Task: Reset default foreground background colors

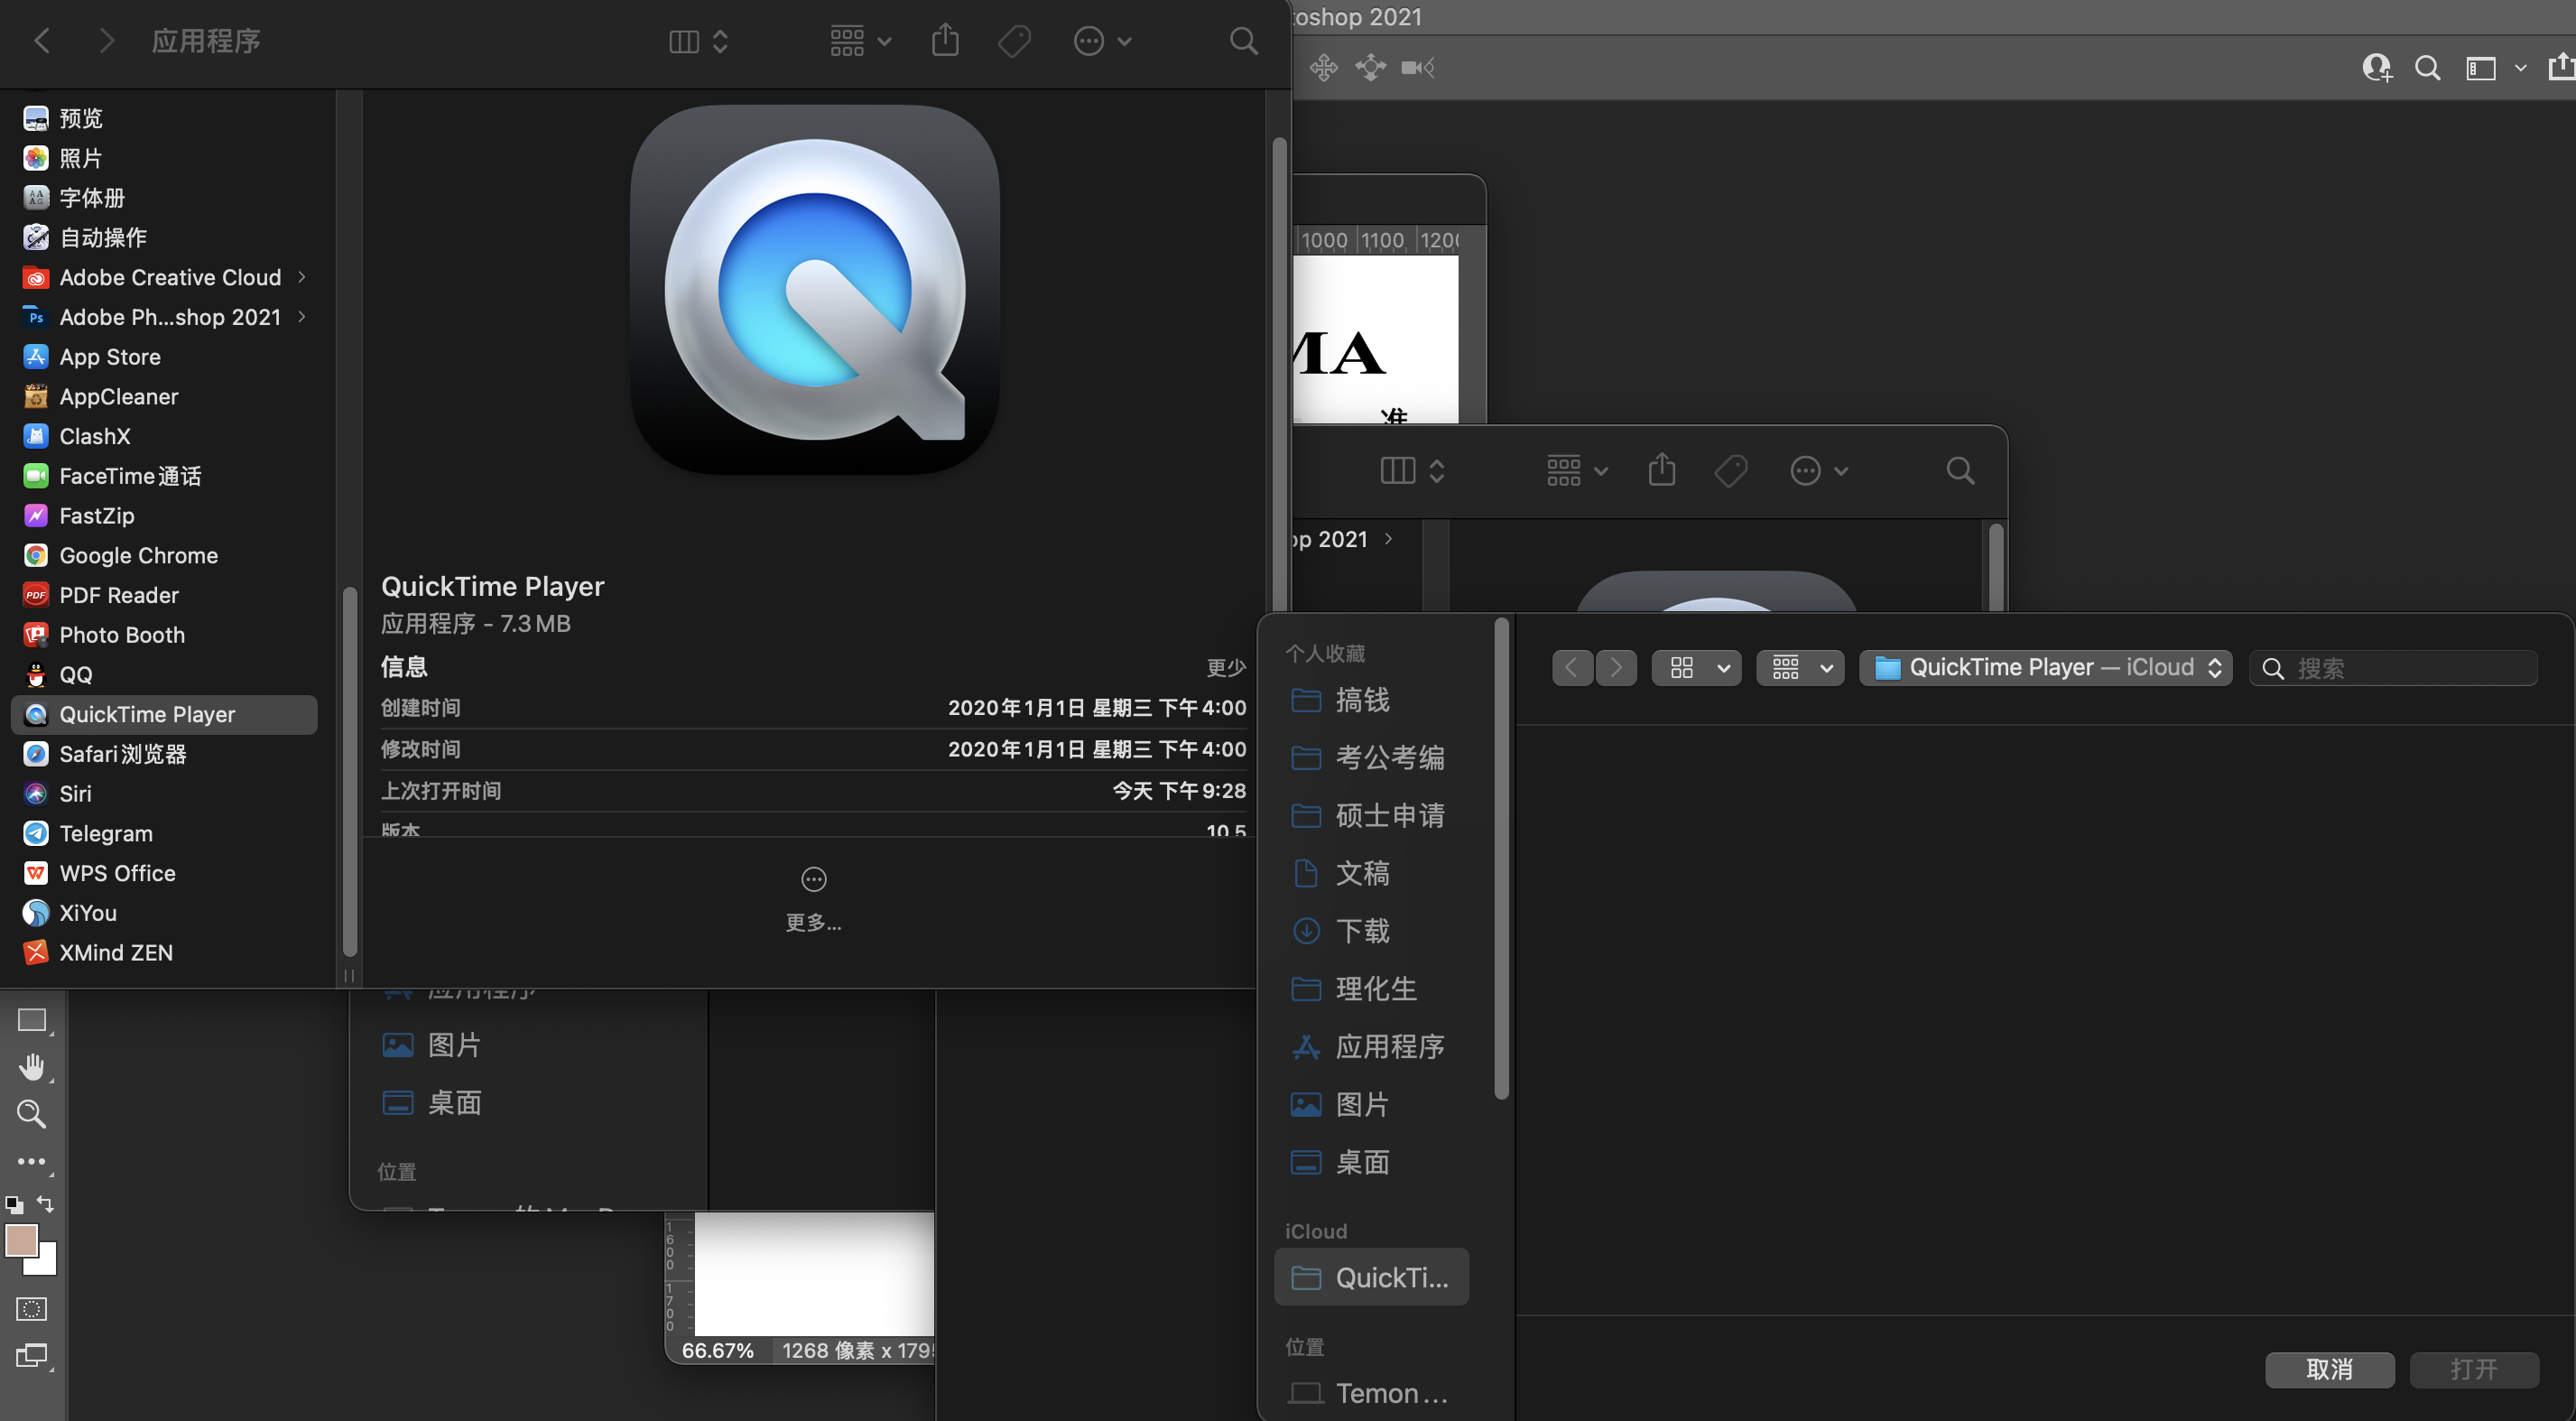Action: pos(14,1204)
